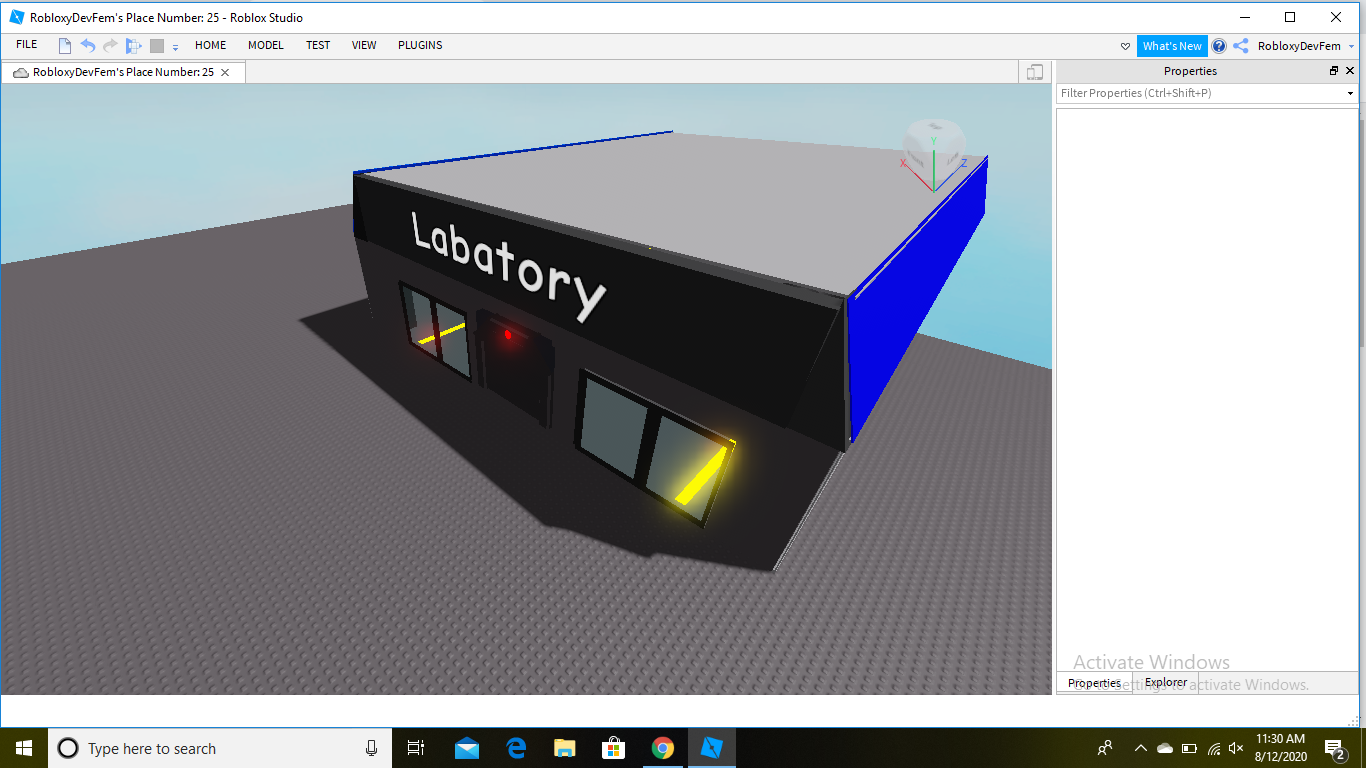This screenshot has height=768, width=1366.
Task: Switch to the PLUGINS ribbon tab
Action: coord(420,45)
